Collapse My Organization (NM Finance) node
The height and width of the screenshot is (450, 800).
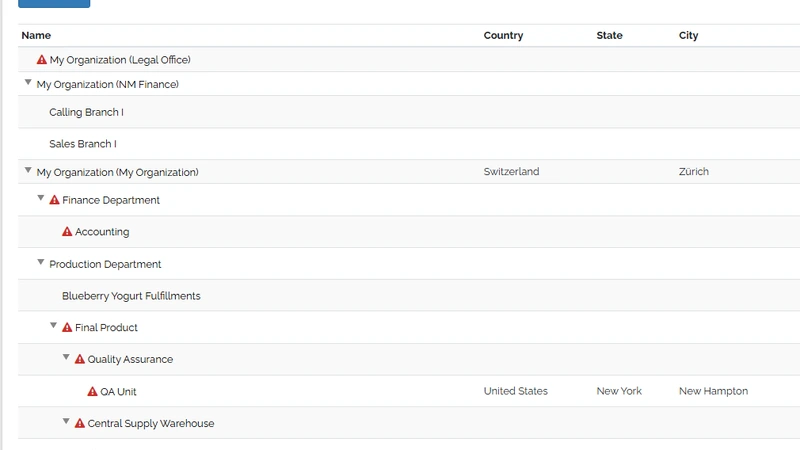coord(28,82)
